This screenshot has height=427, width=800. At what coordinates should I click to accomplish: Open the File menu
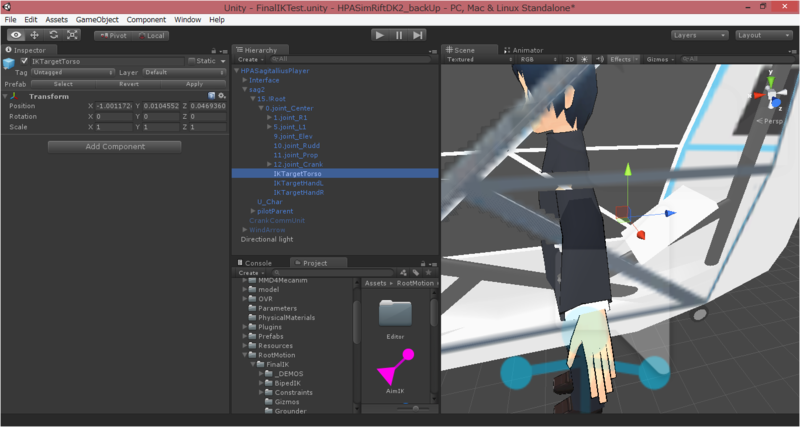(x=10, y=19)
